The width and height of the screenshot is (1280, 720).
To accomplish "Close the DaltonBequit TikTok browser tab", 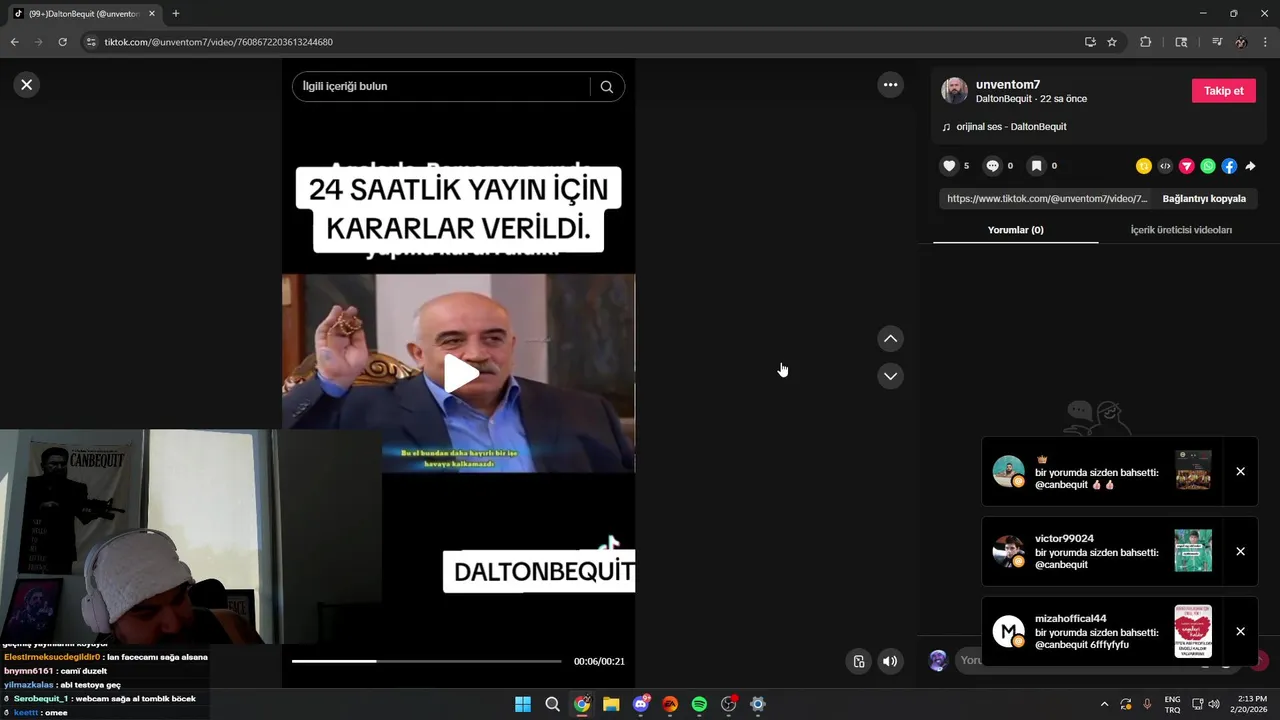I will point(152,14).
